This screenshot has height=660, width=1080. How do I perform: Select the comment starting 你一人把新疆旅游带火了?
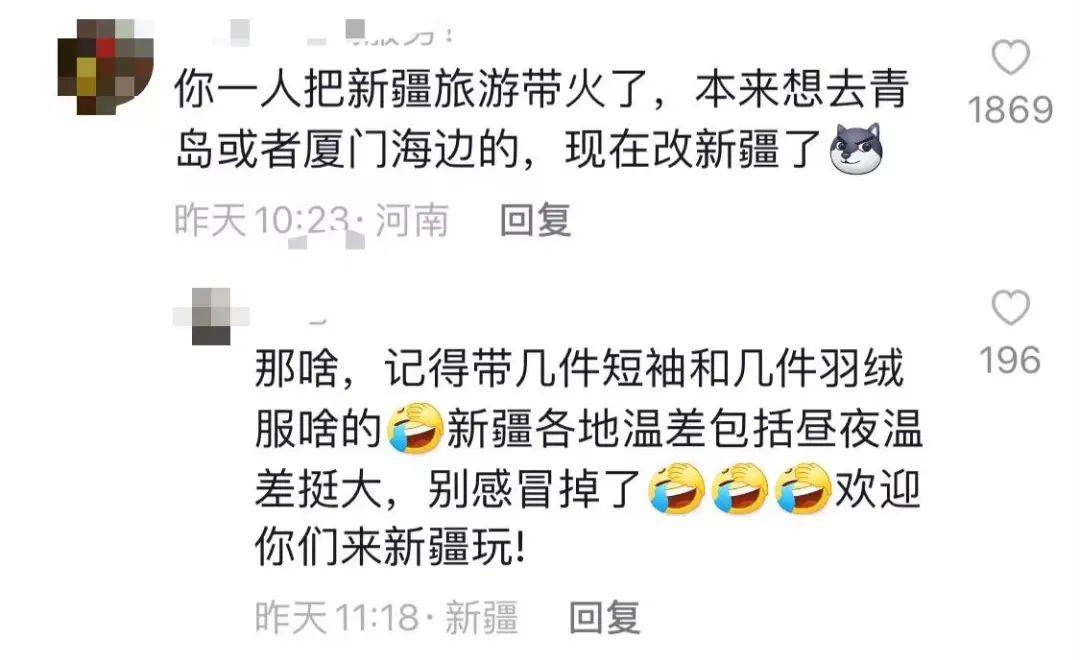542,118
